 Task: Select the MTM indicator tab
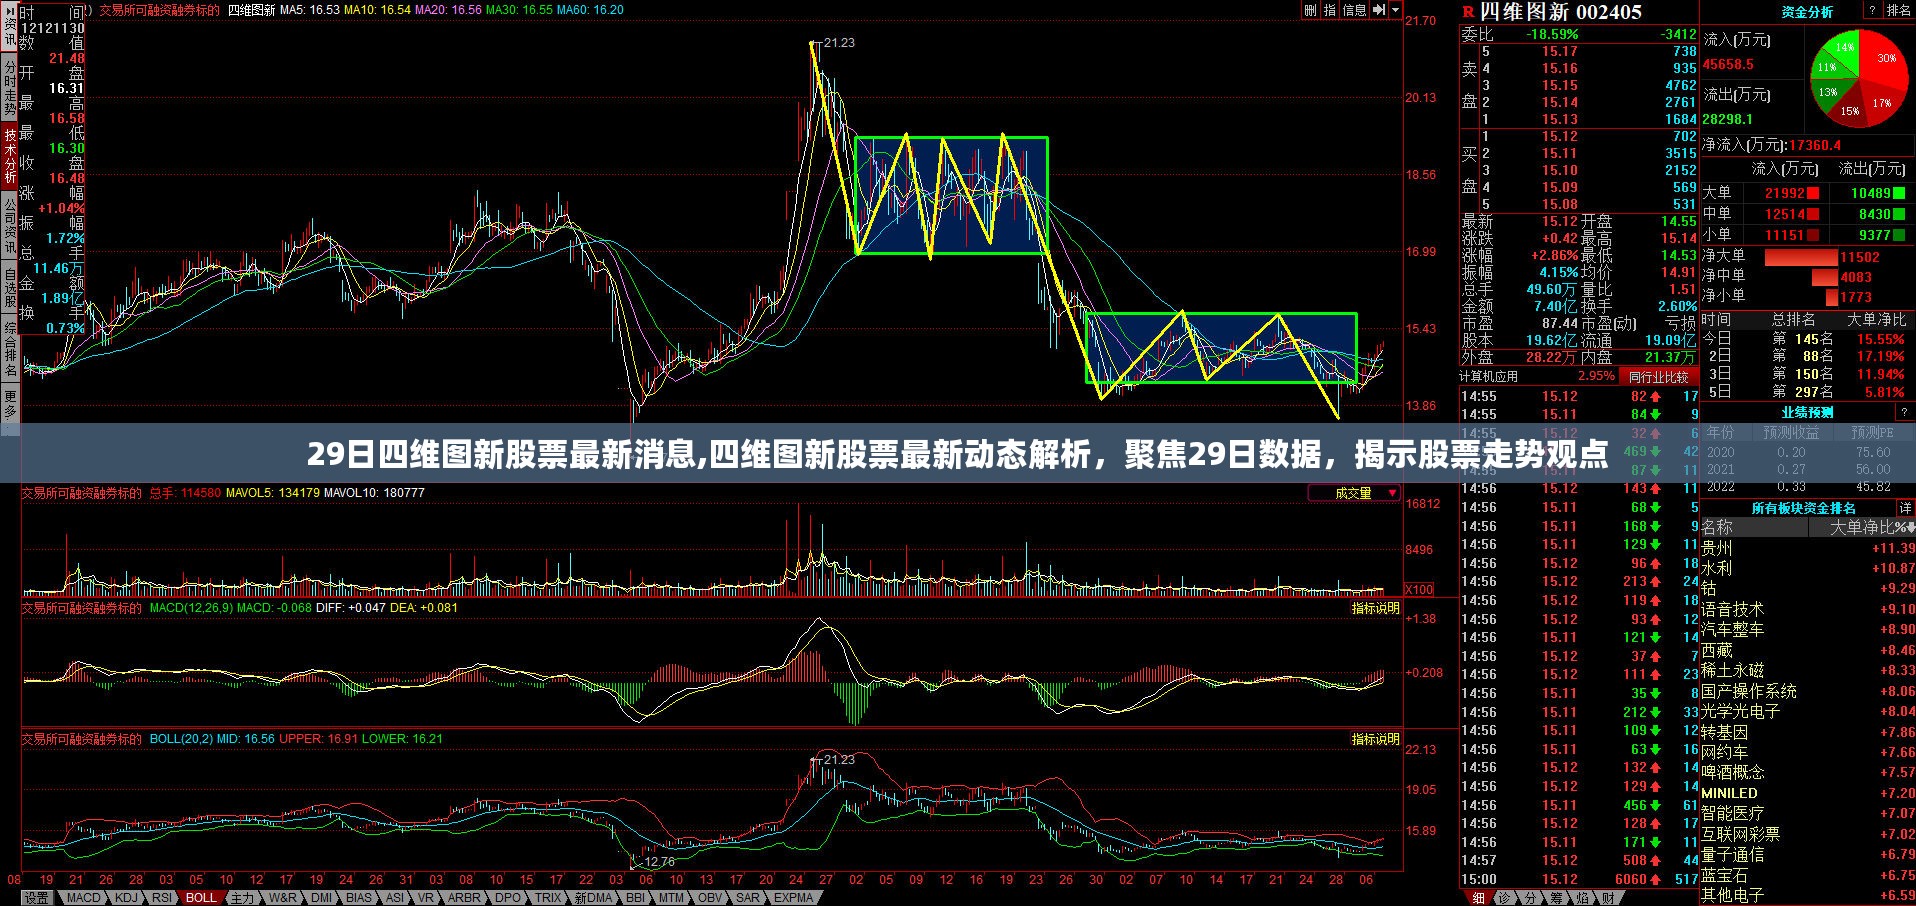672,898
